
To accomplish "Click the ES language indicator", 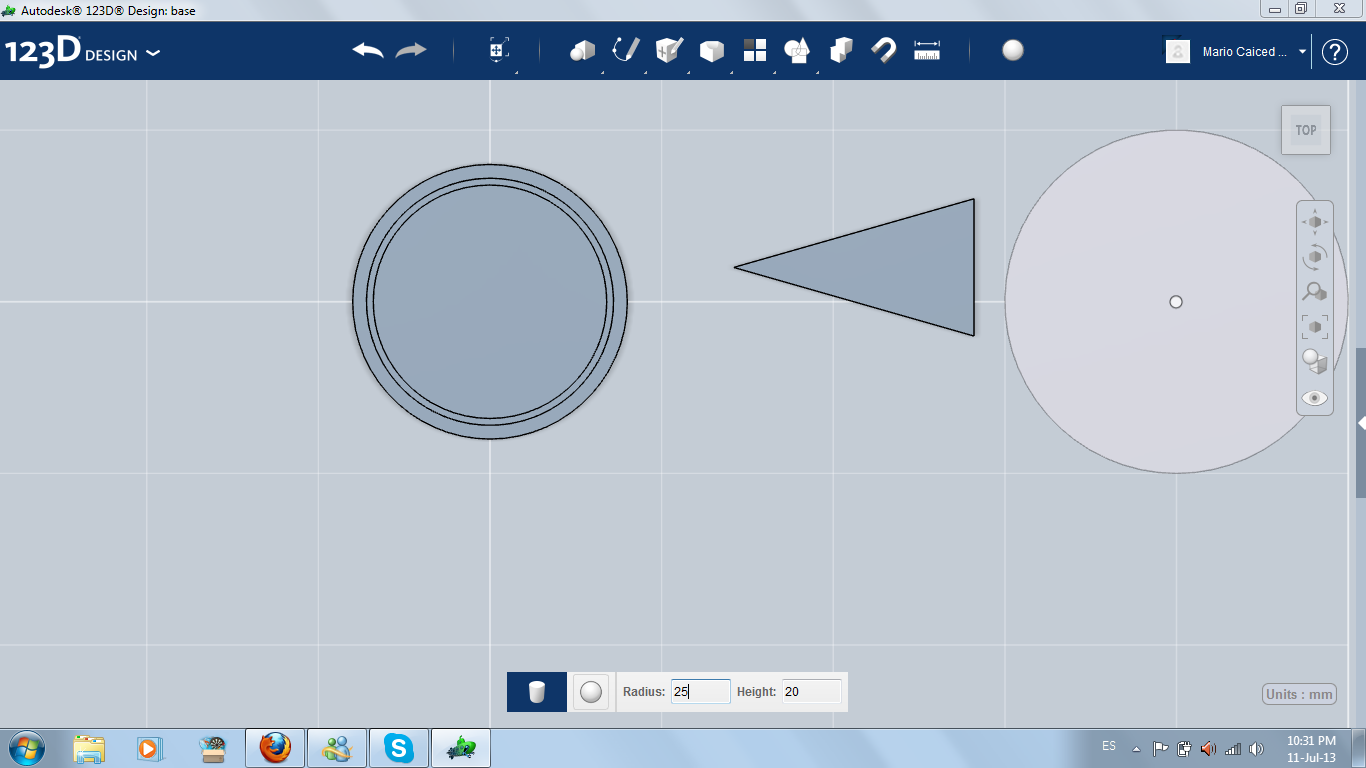I will point(1109,747).
